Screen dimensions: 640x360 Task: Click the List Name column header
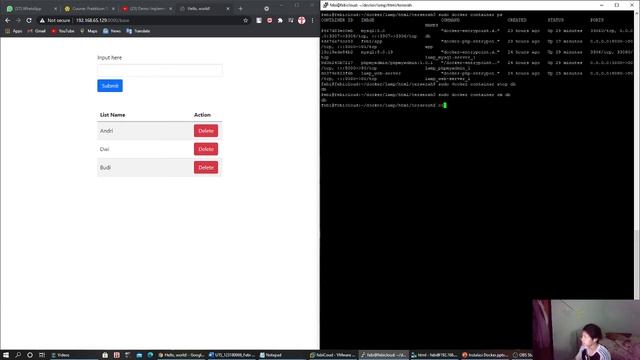(x=113, y=115)
